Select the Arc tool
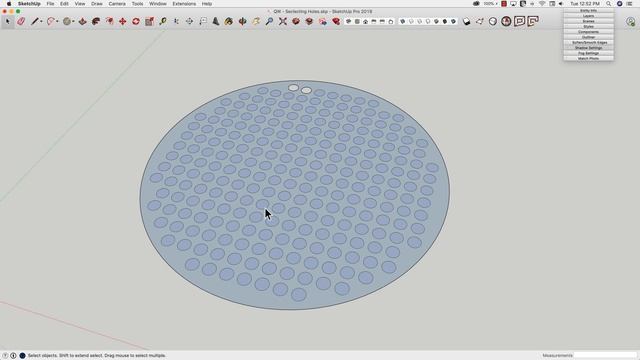 pos(51,21)
